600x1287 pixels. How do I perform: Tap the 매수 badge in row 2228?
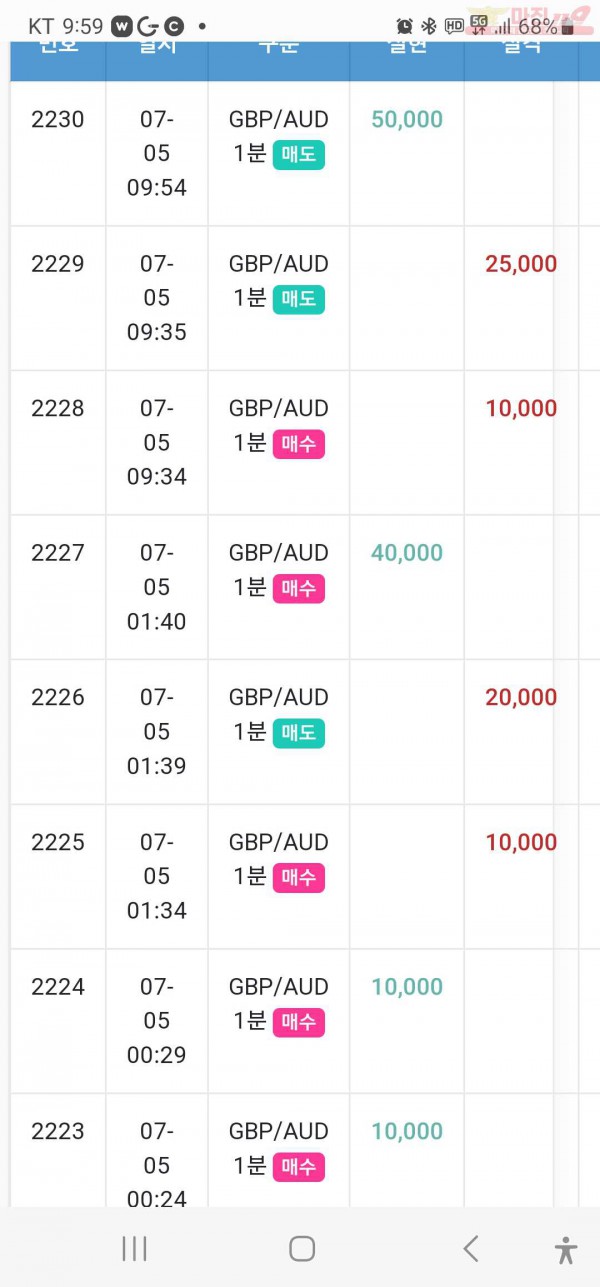[298, 444]
